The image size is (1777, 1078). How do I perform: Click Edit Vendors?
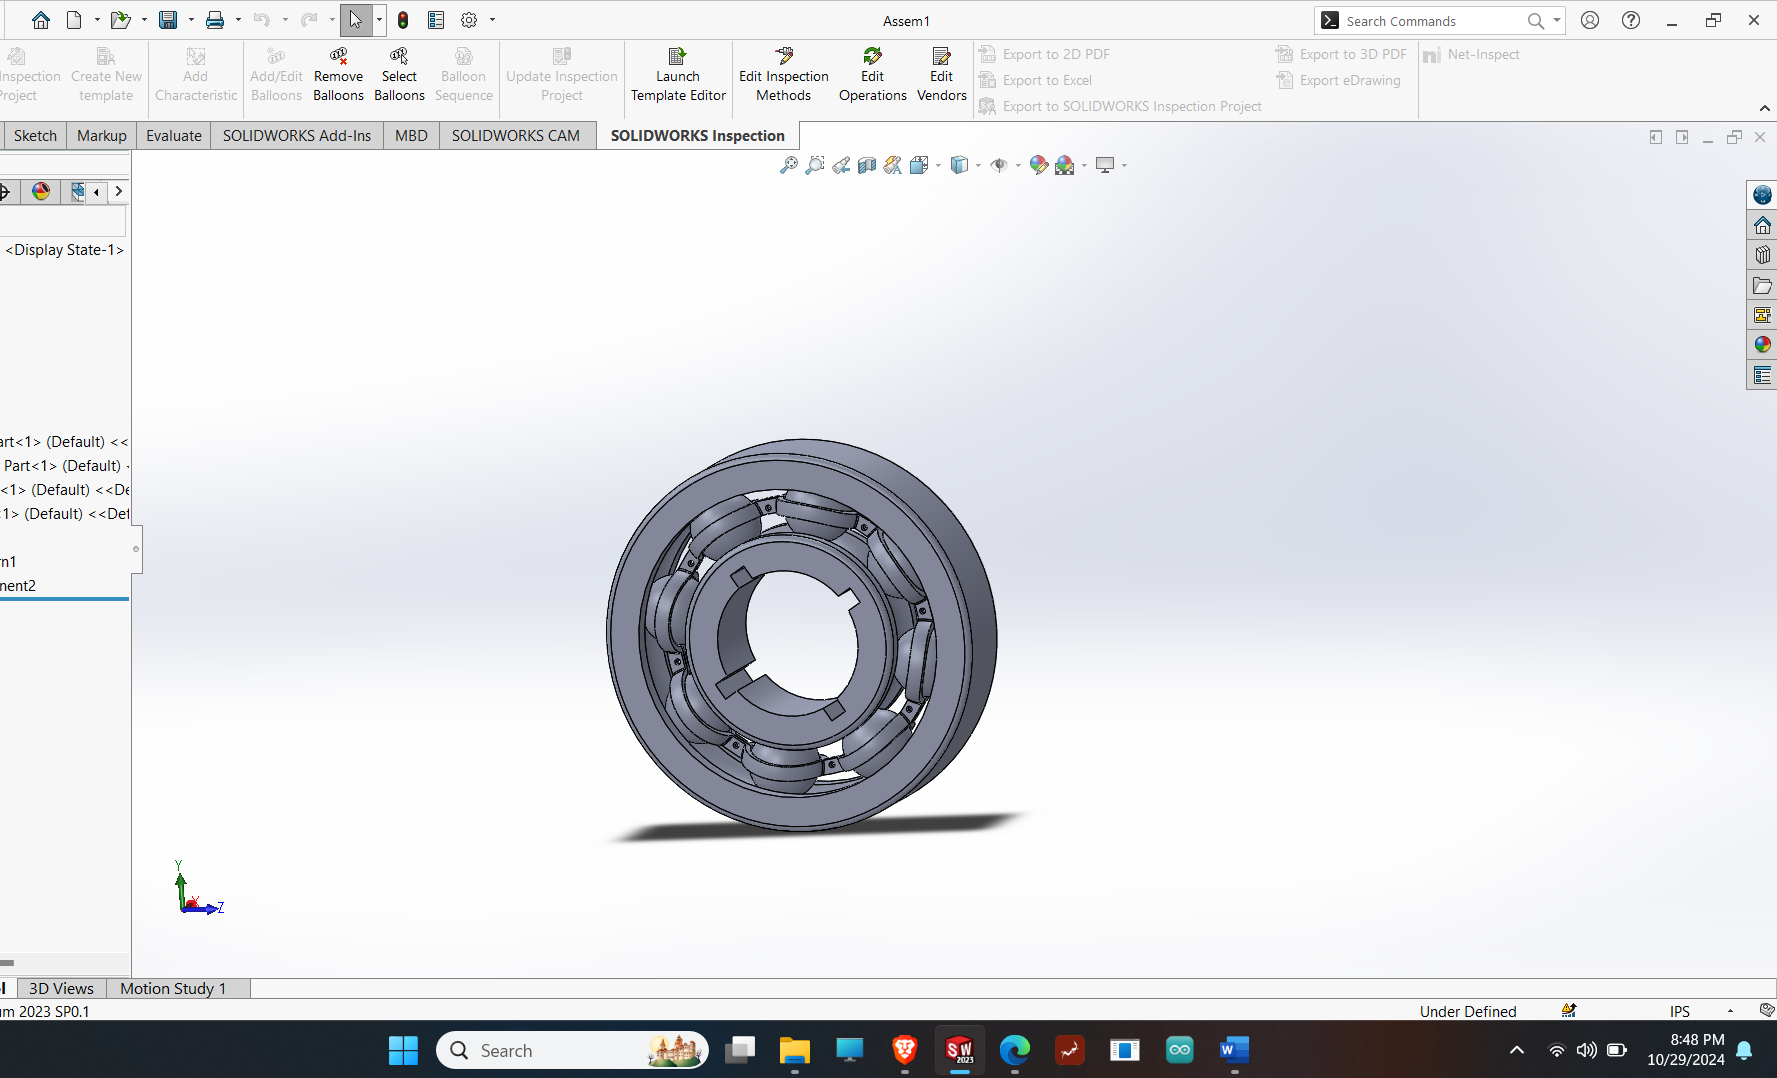[942, 75]
